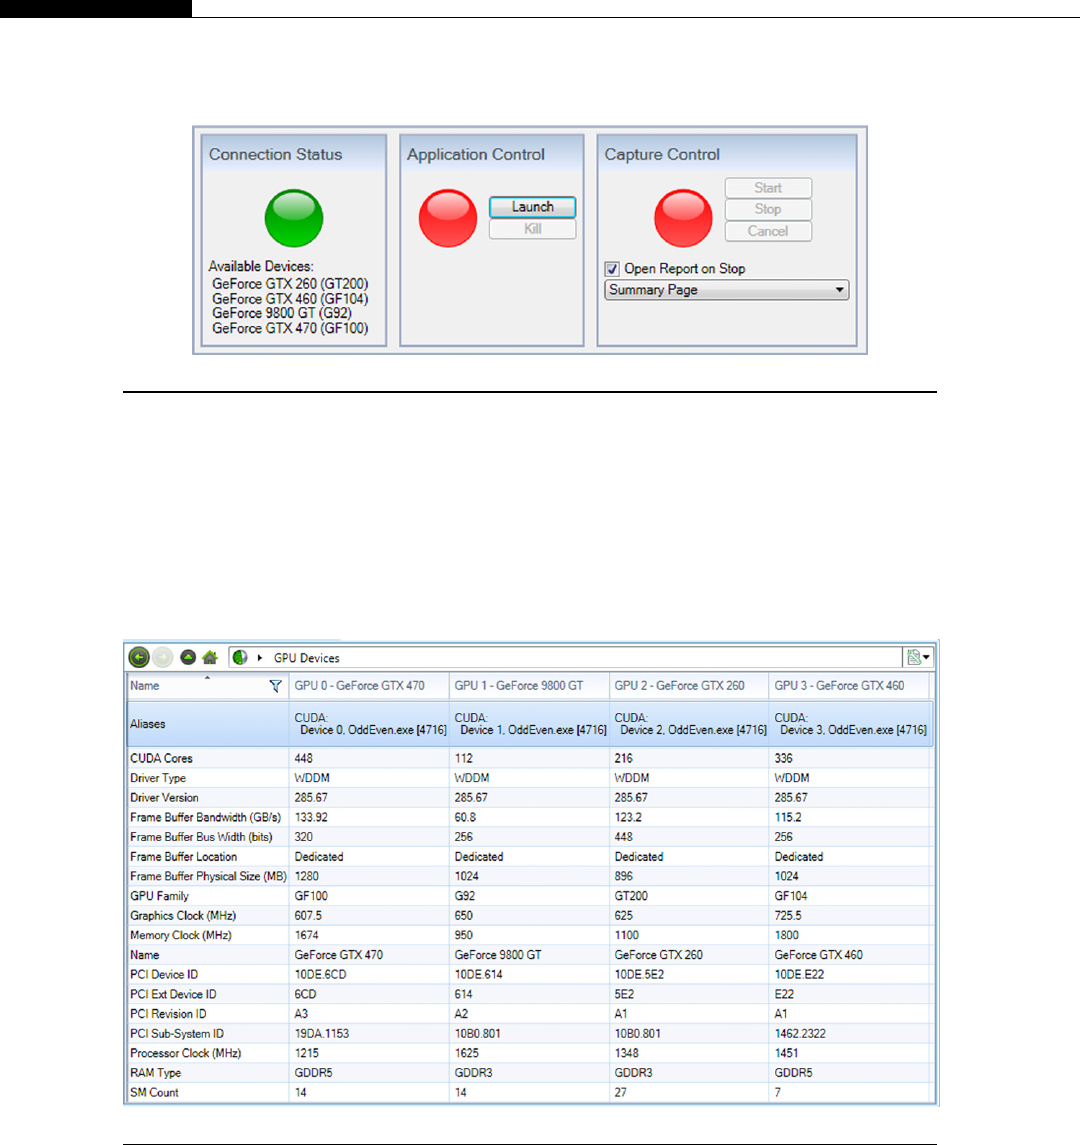Click the PCI Sub-System ID row label
1080x1145 pixels.
177,1034
